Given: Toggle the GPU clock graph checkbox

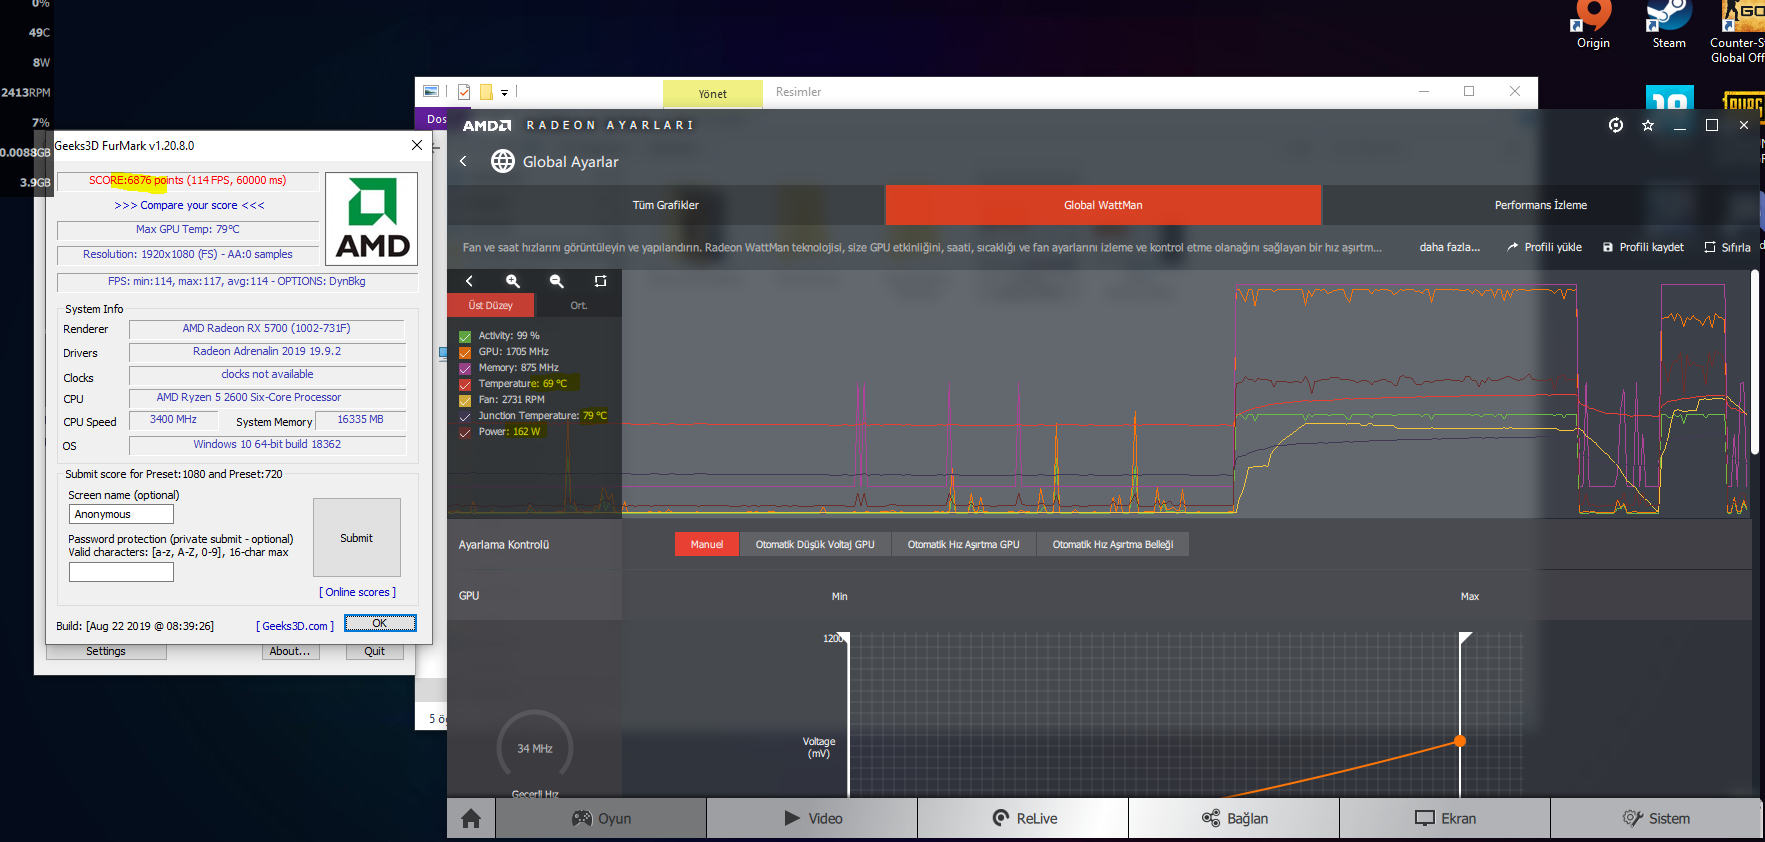Looking at the screenshot, I should pos(465,353).
